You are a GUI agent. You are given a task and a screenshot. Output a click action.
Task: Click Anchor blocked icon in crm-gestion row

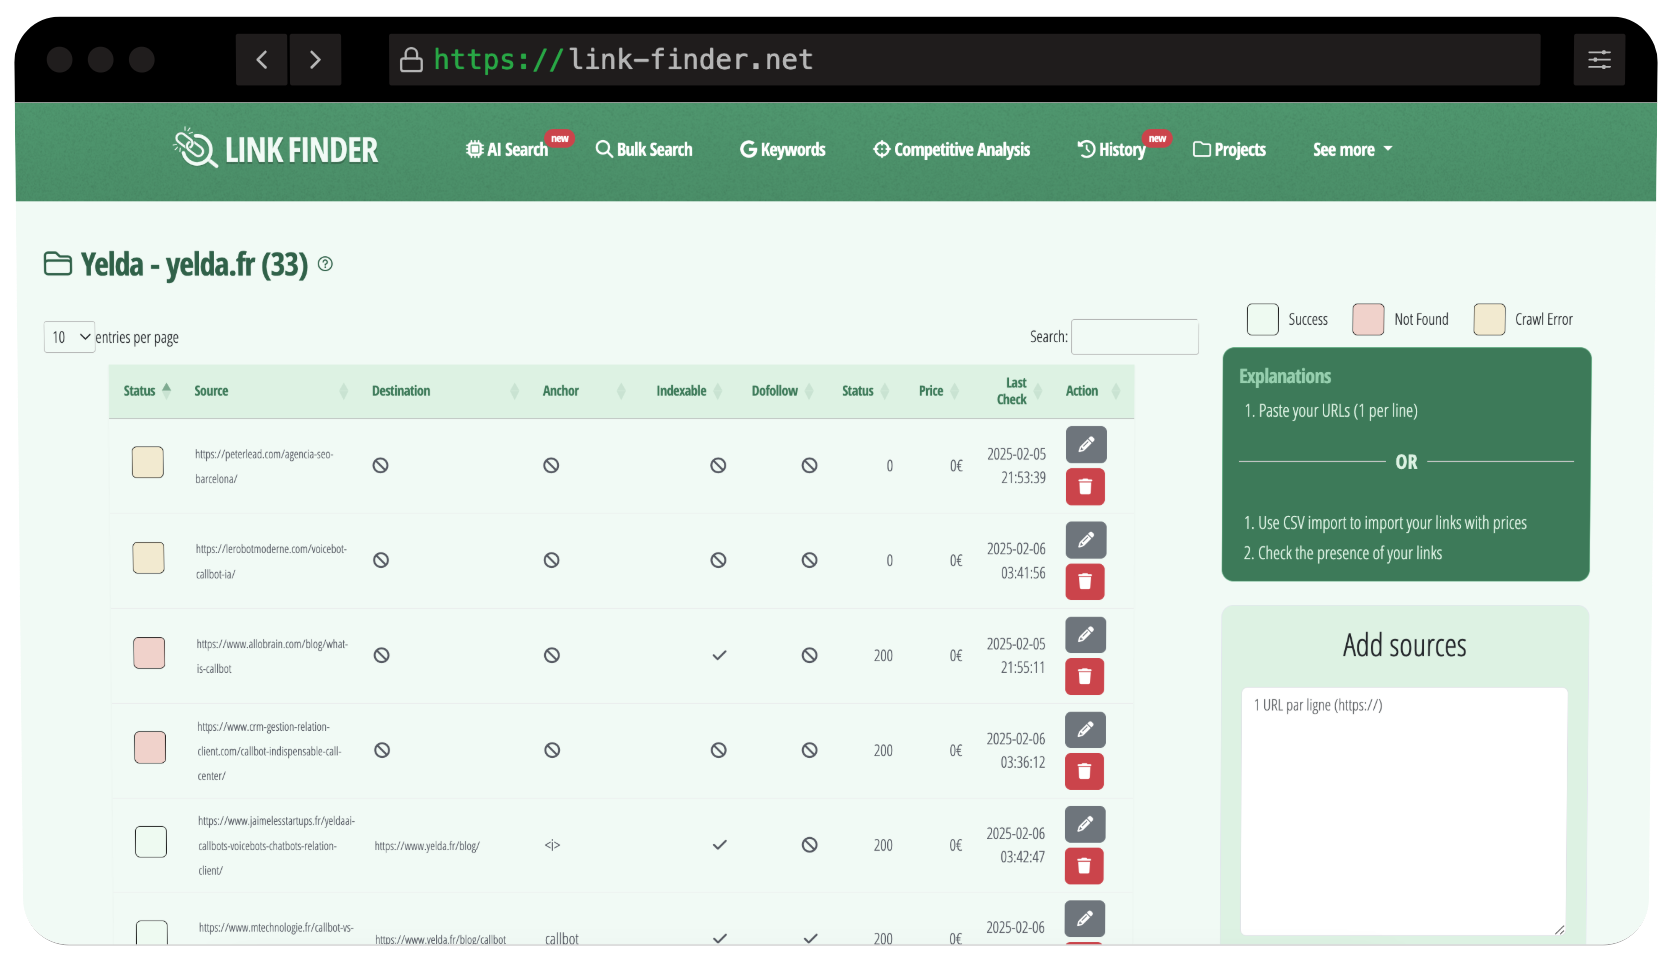[x=552, y=750]
